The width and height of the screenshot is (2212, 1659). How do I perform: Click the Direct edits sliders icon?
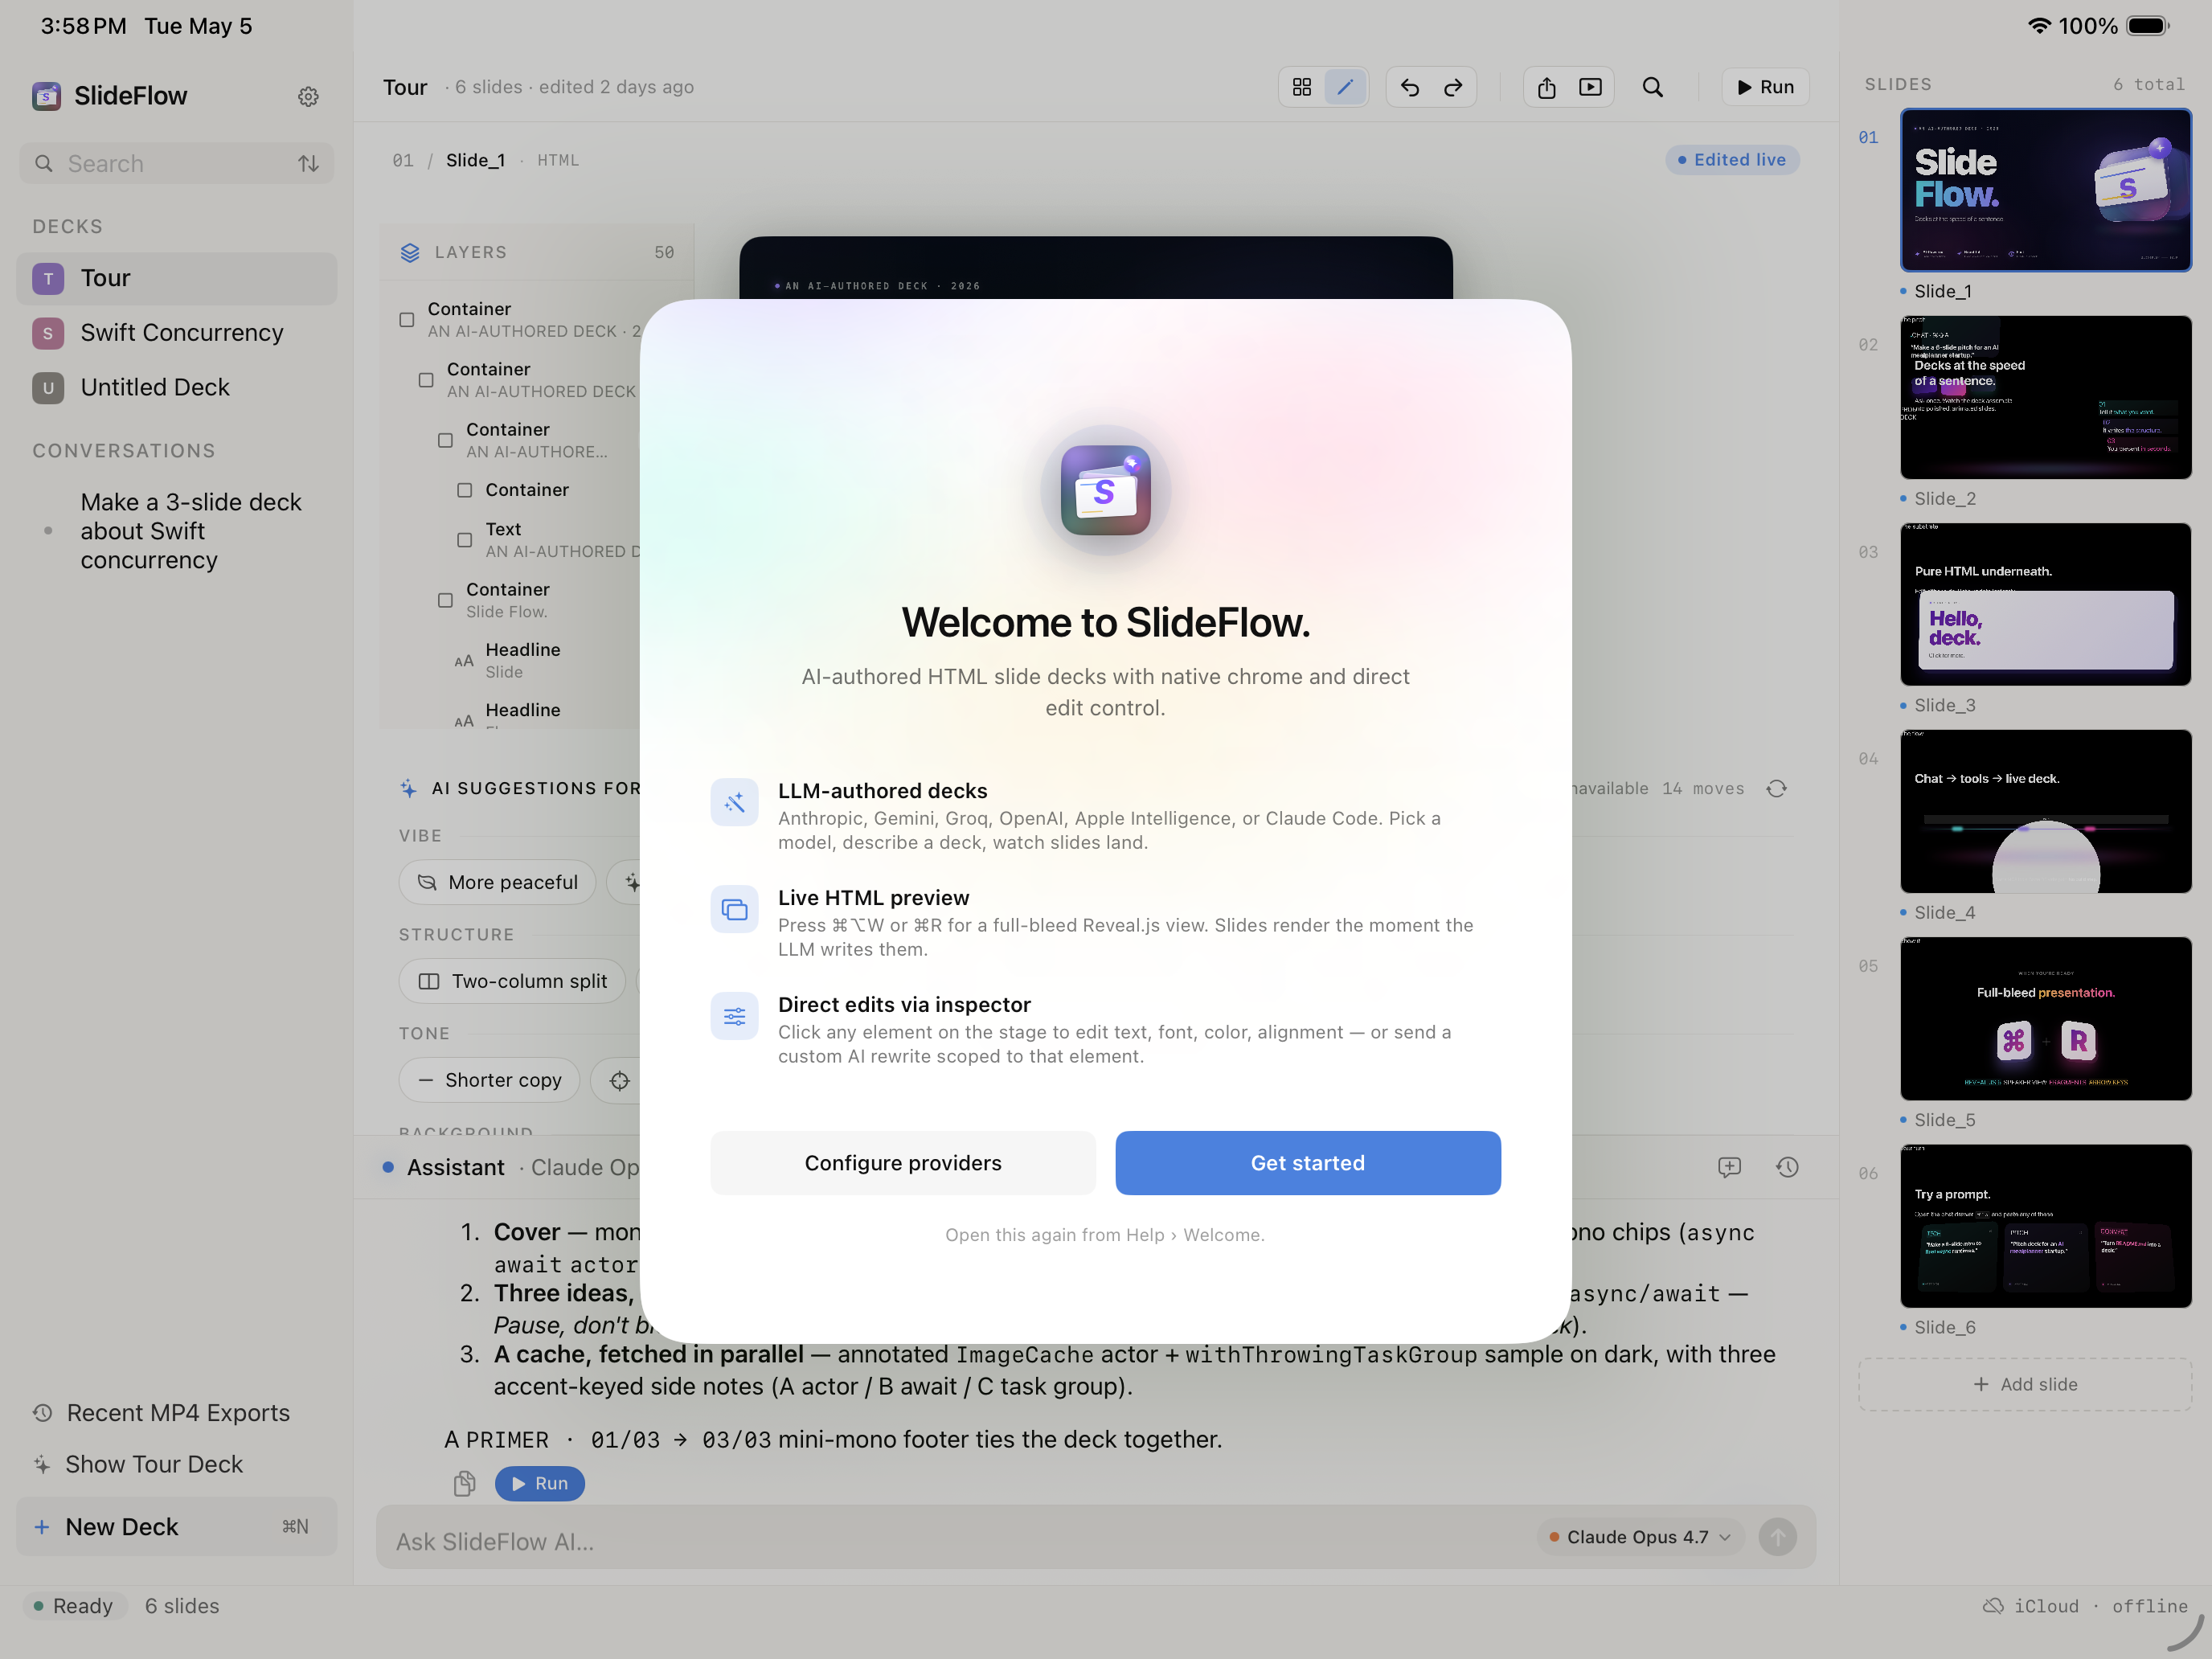(x=734, y=1017)
